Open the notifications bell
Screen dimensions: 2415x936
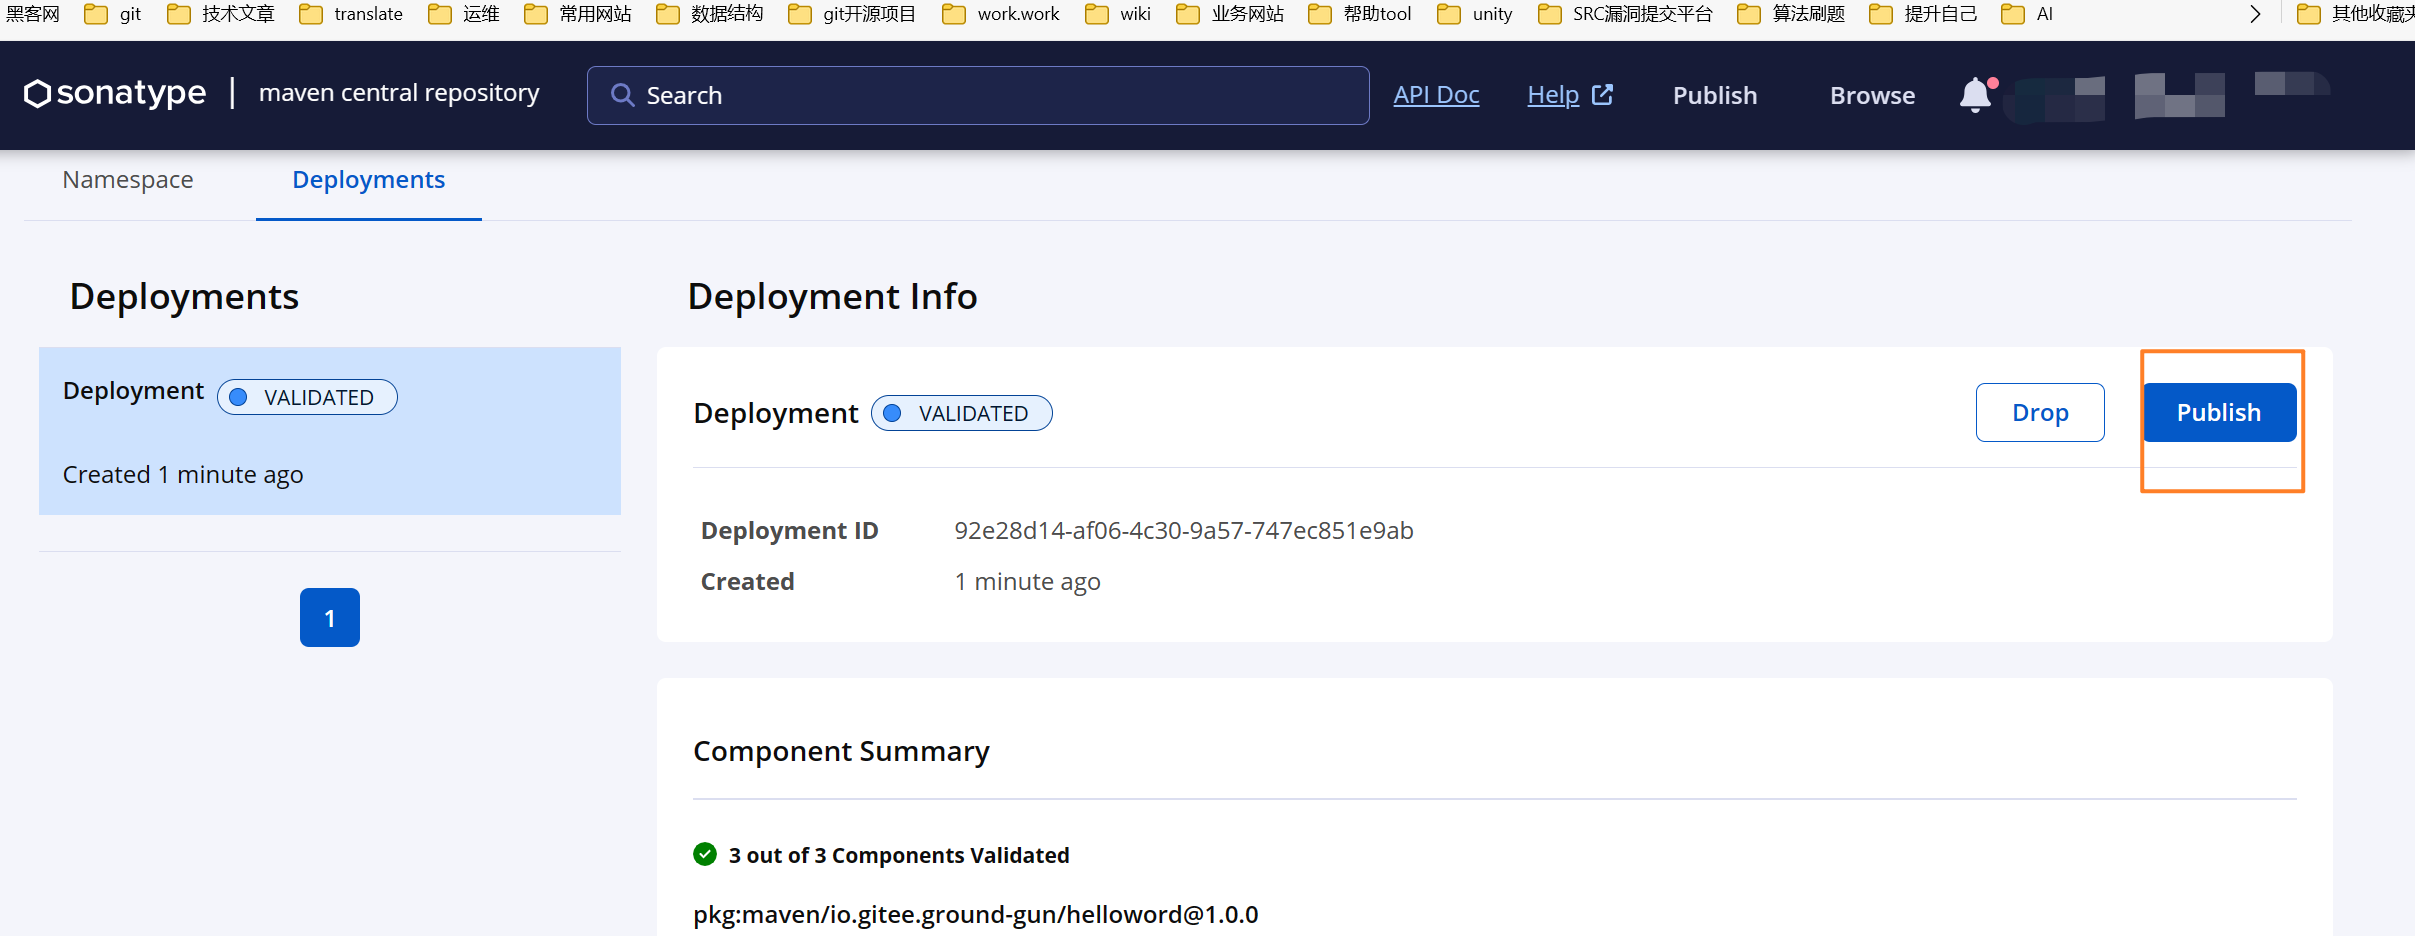click(x=1975, y=95)
